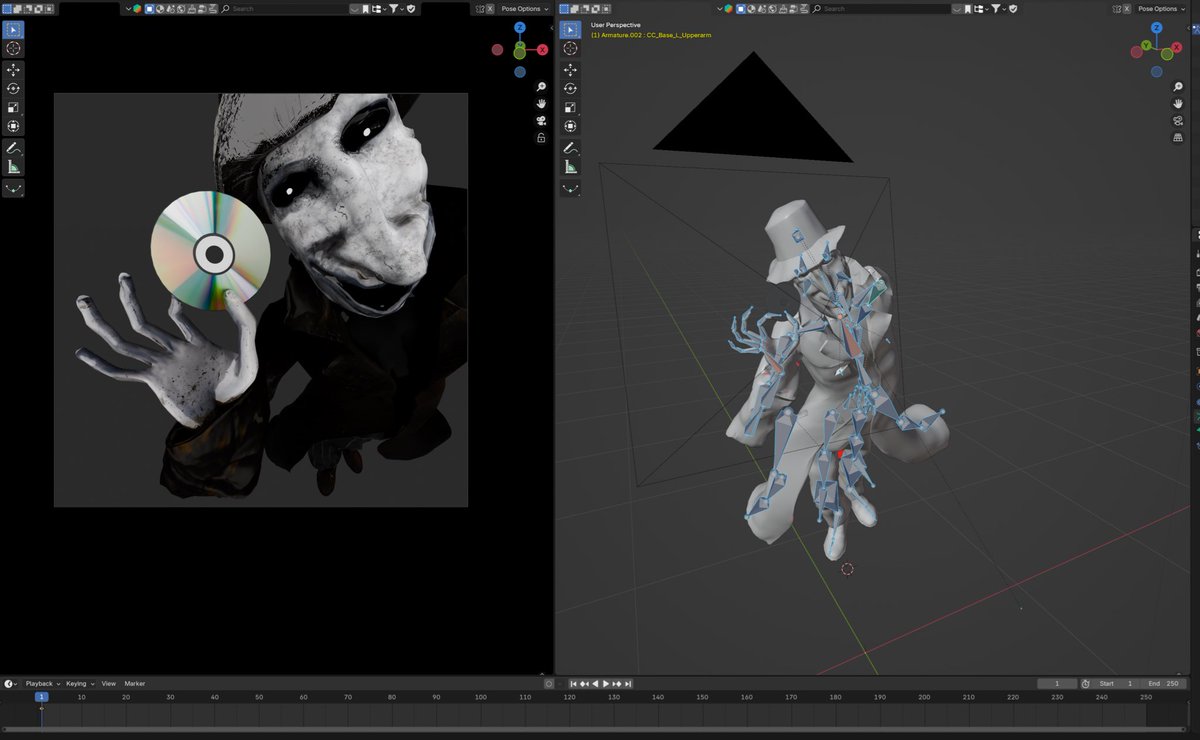Select the Transform tool in the camera-view viewport
The width and height of the screenshot is (1200, 740).
(14, 127)
